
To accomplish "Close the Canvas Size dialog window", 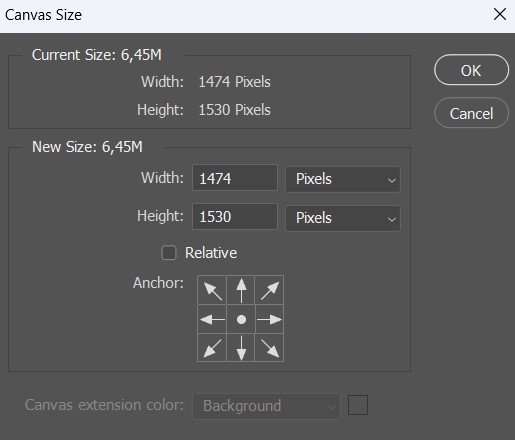I will click(x=500, y=14).
